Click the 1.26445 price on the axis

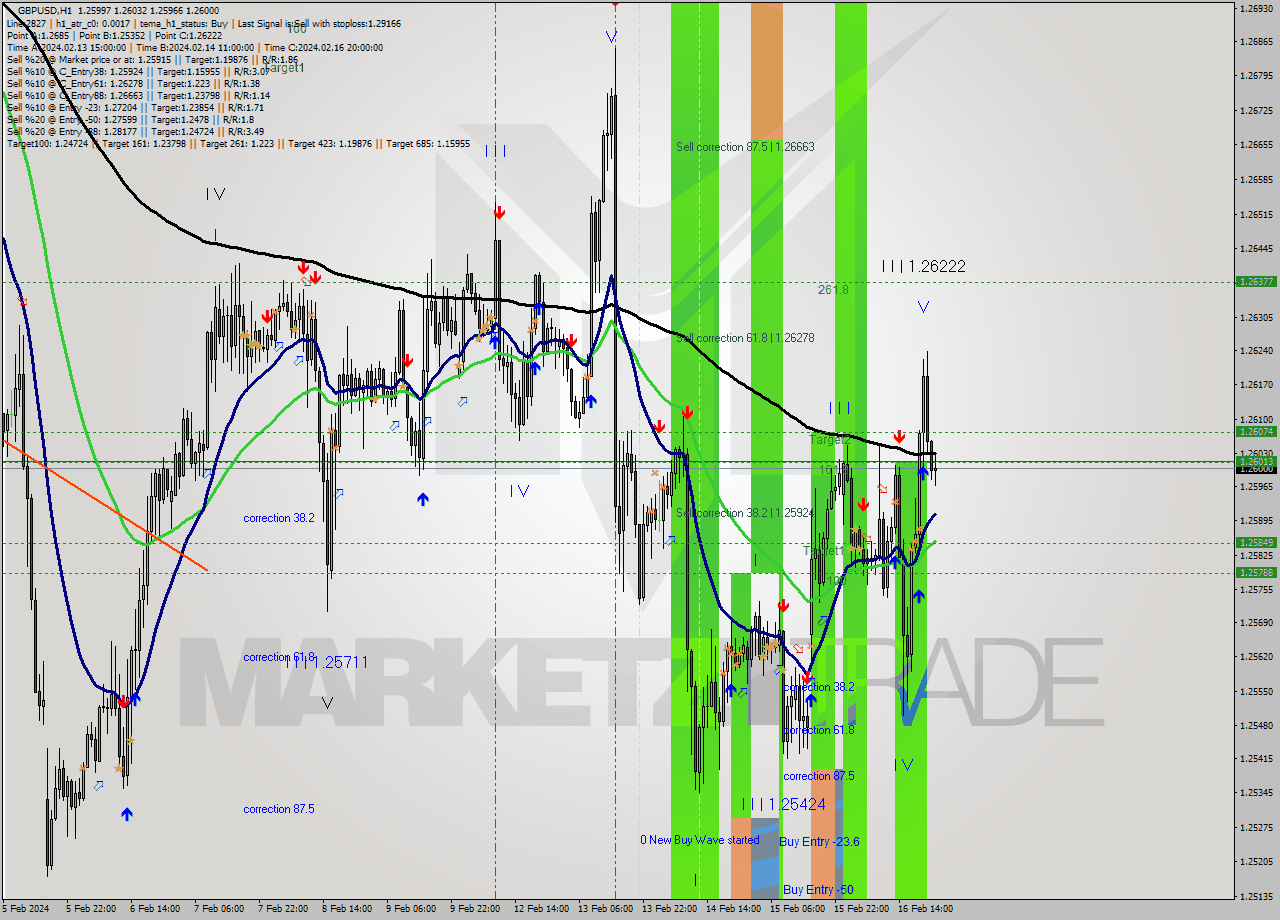(1257, 248)
